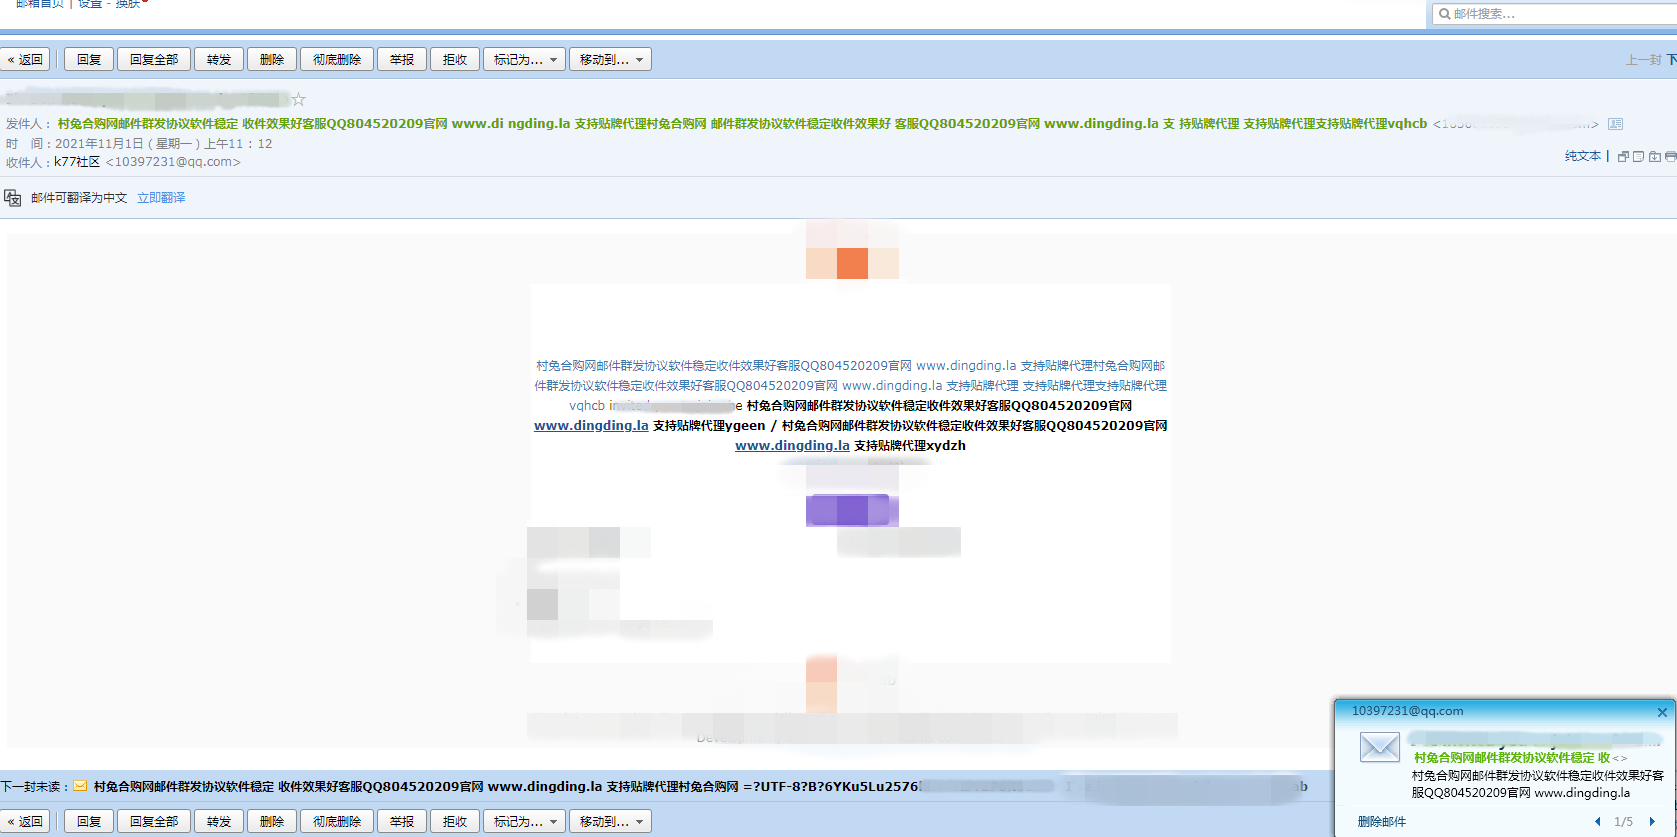Click the top 彻底删除 button
1677x837 pixels.
click(x=337, y=60)
